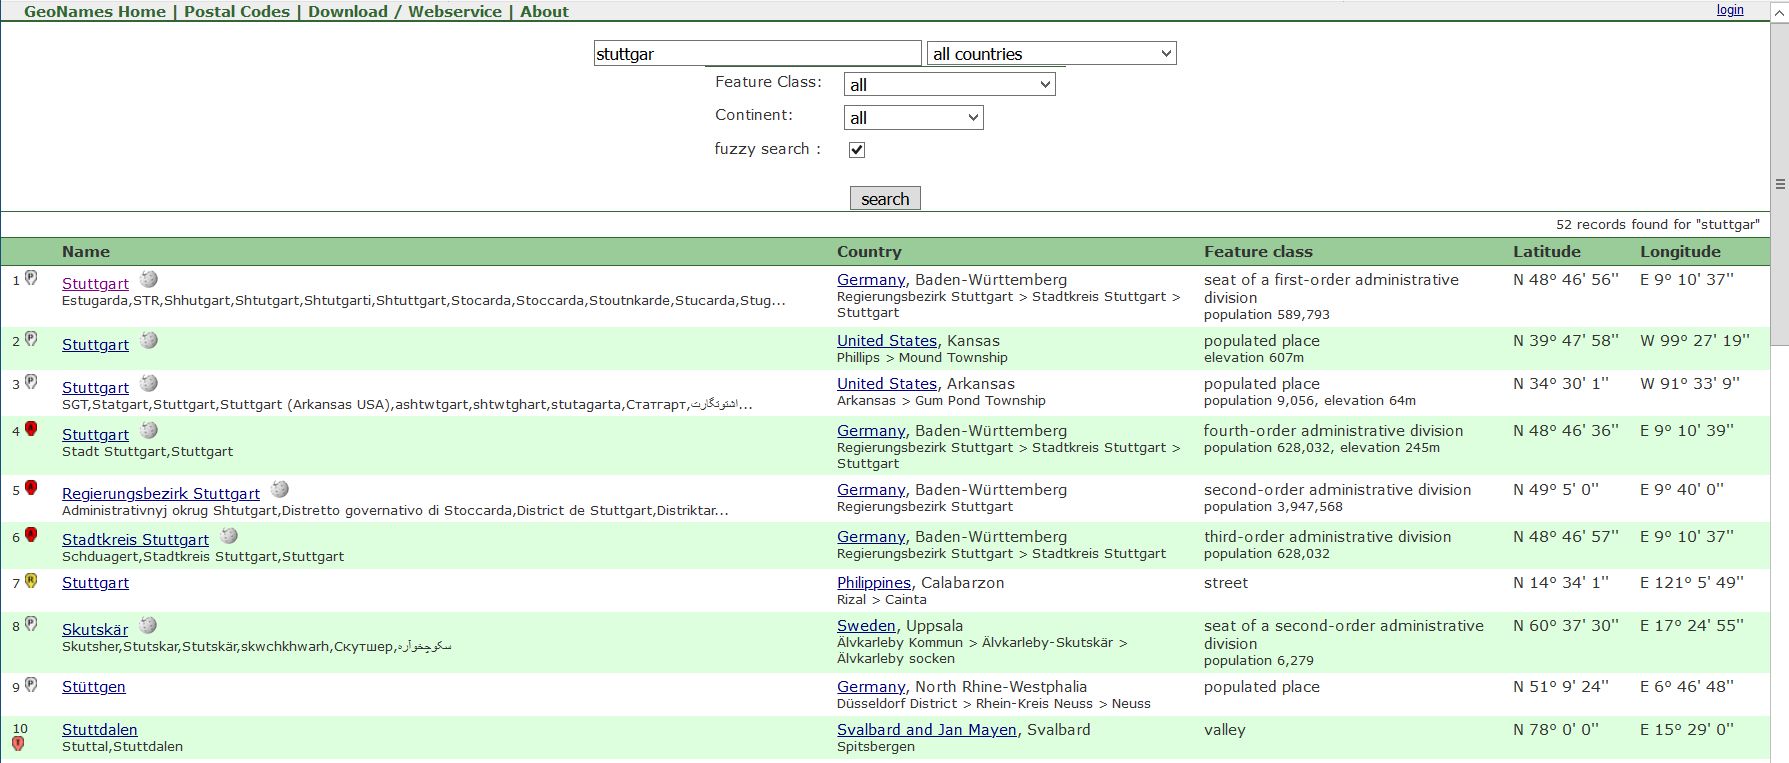Open the Continent dropdown
The image size is (1789, 763).
point(913,118)
